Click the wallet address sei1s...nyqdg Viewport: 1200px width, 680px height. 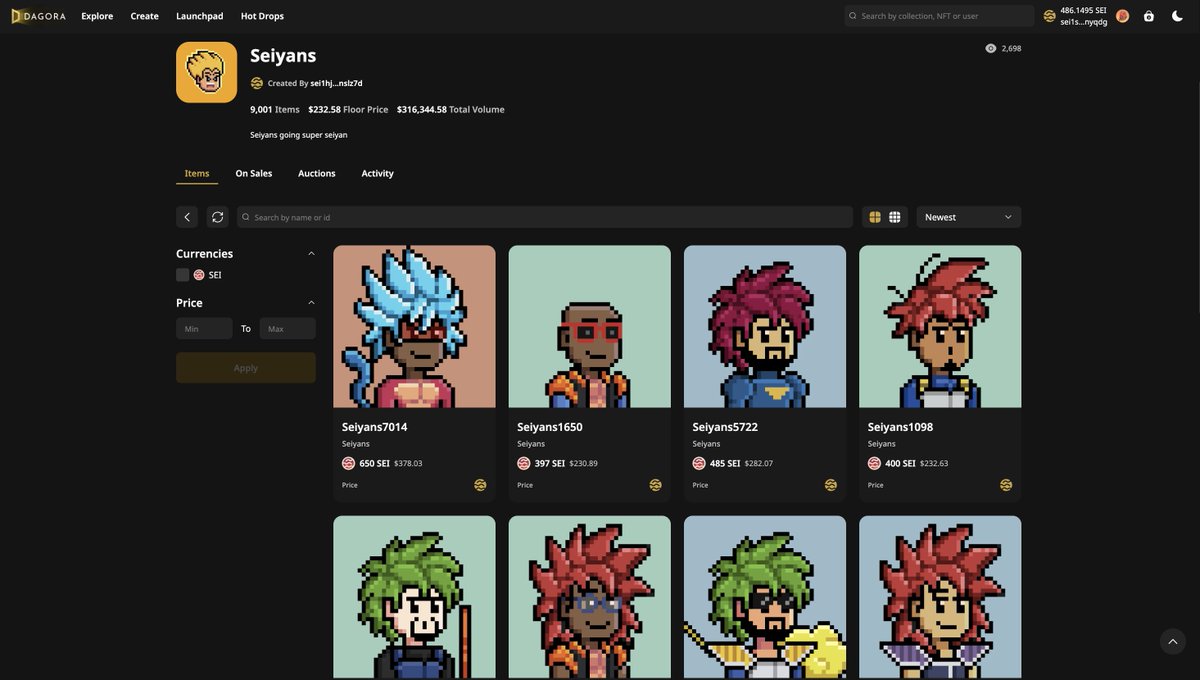pos(1084,22)
